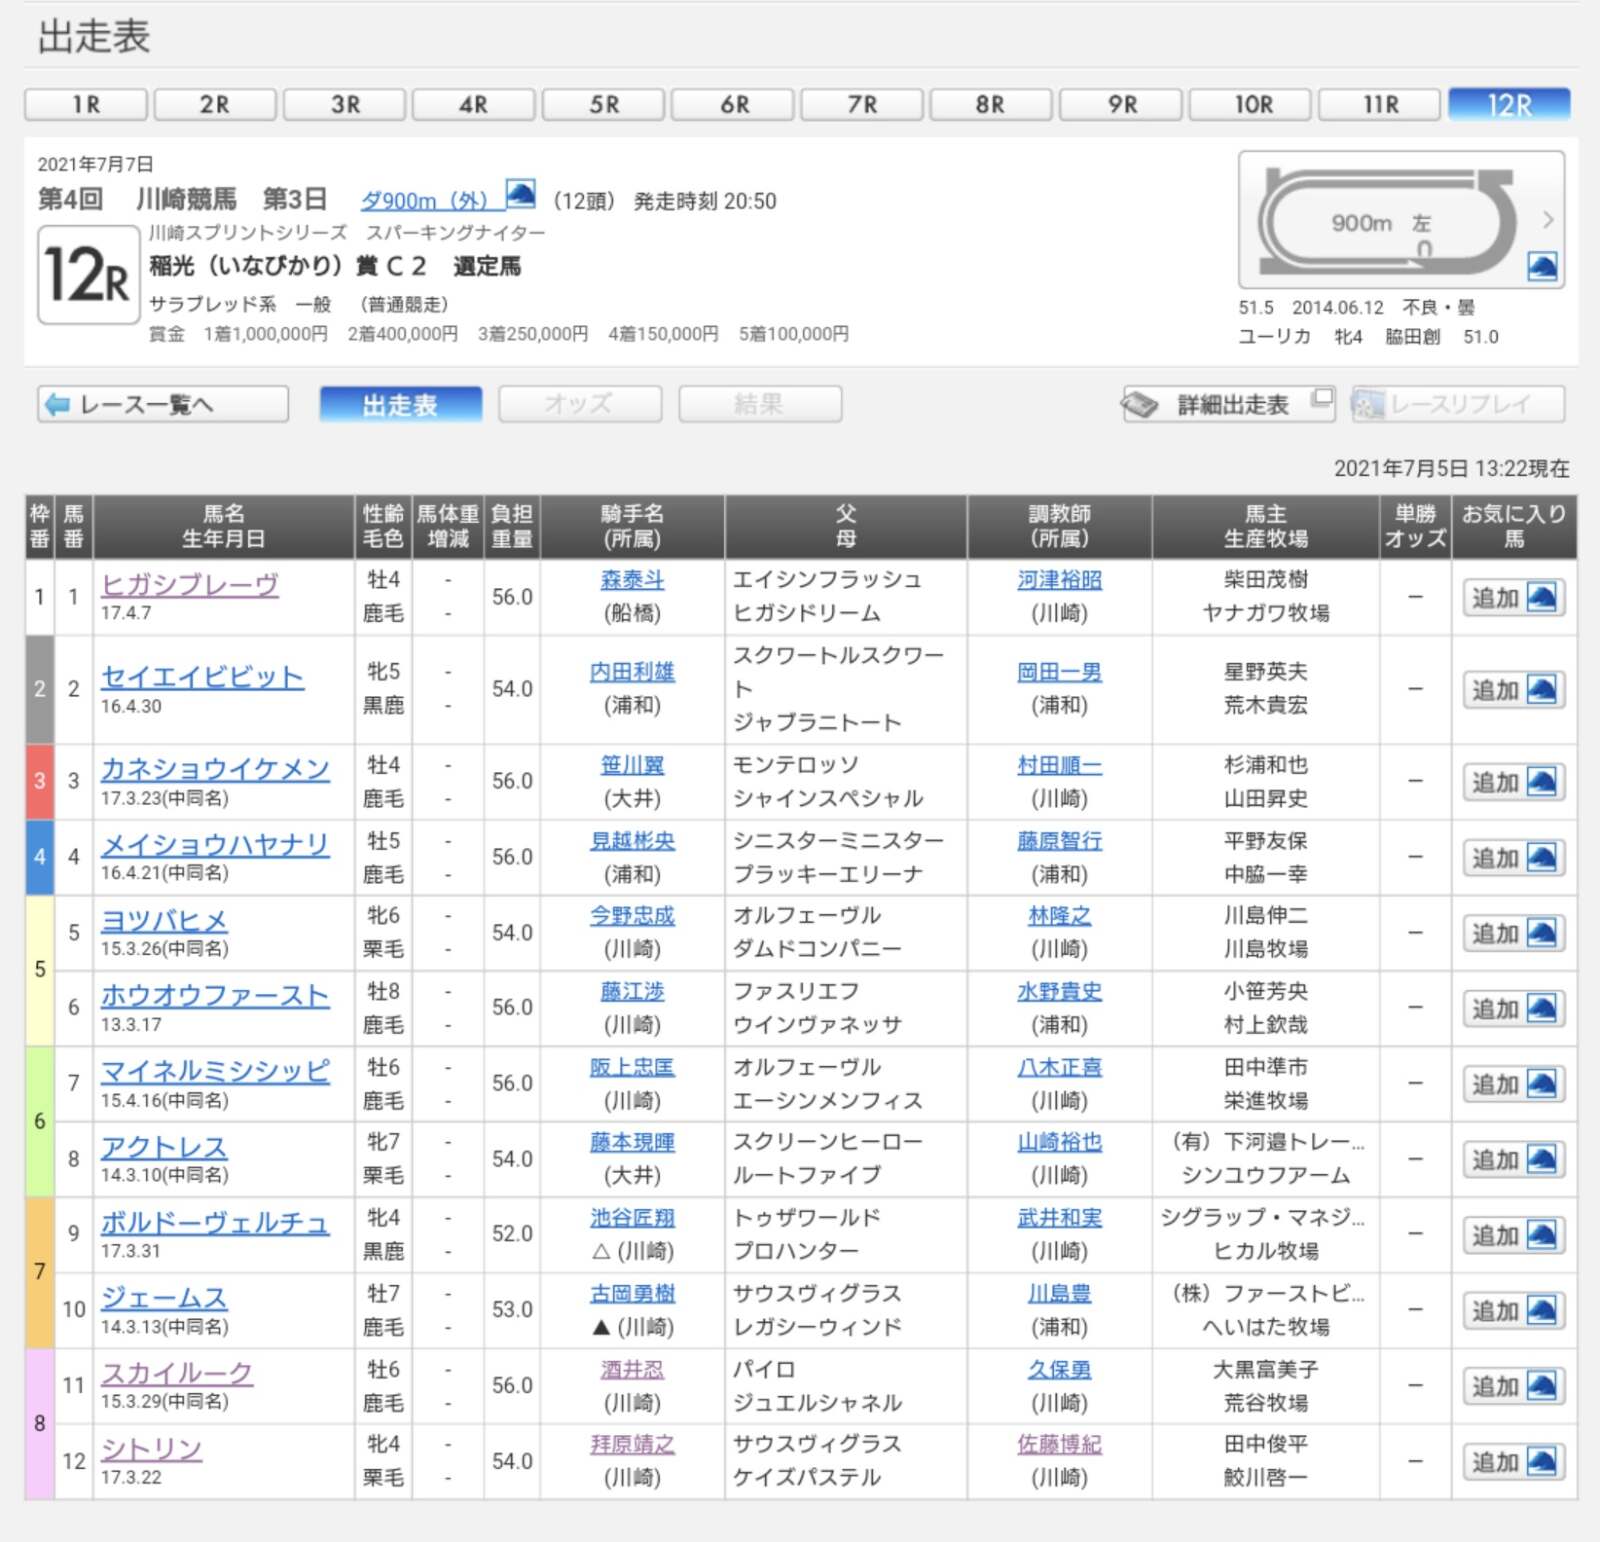Open horse ホウオウファースト page
The height and width of the screenshot is (1542, 1600).
coord(215,996)
